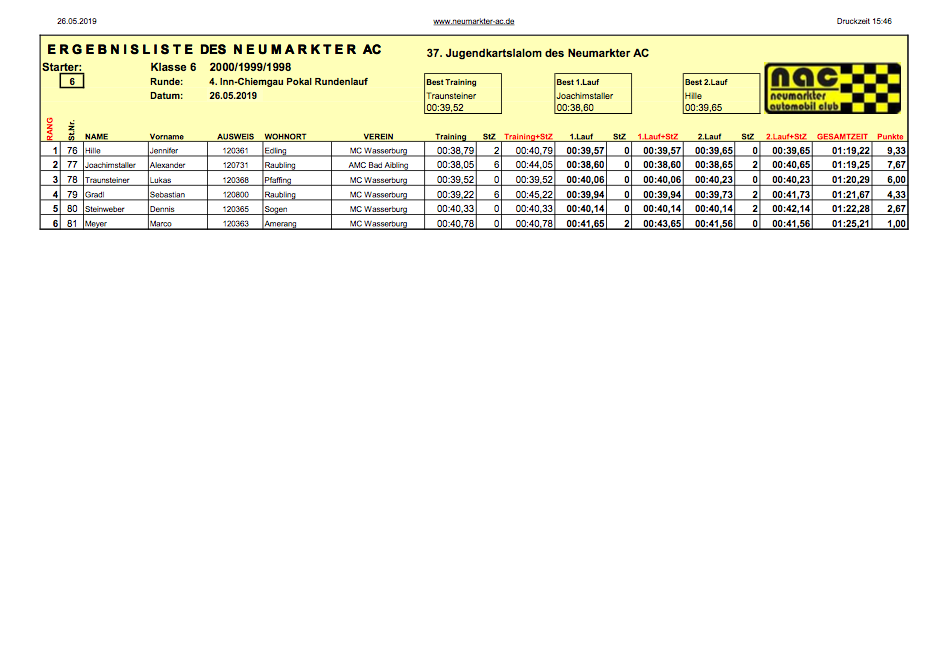Click the NAC automobil club logo
This screenshot has height=667, width=946.
[833, 89]
